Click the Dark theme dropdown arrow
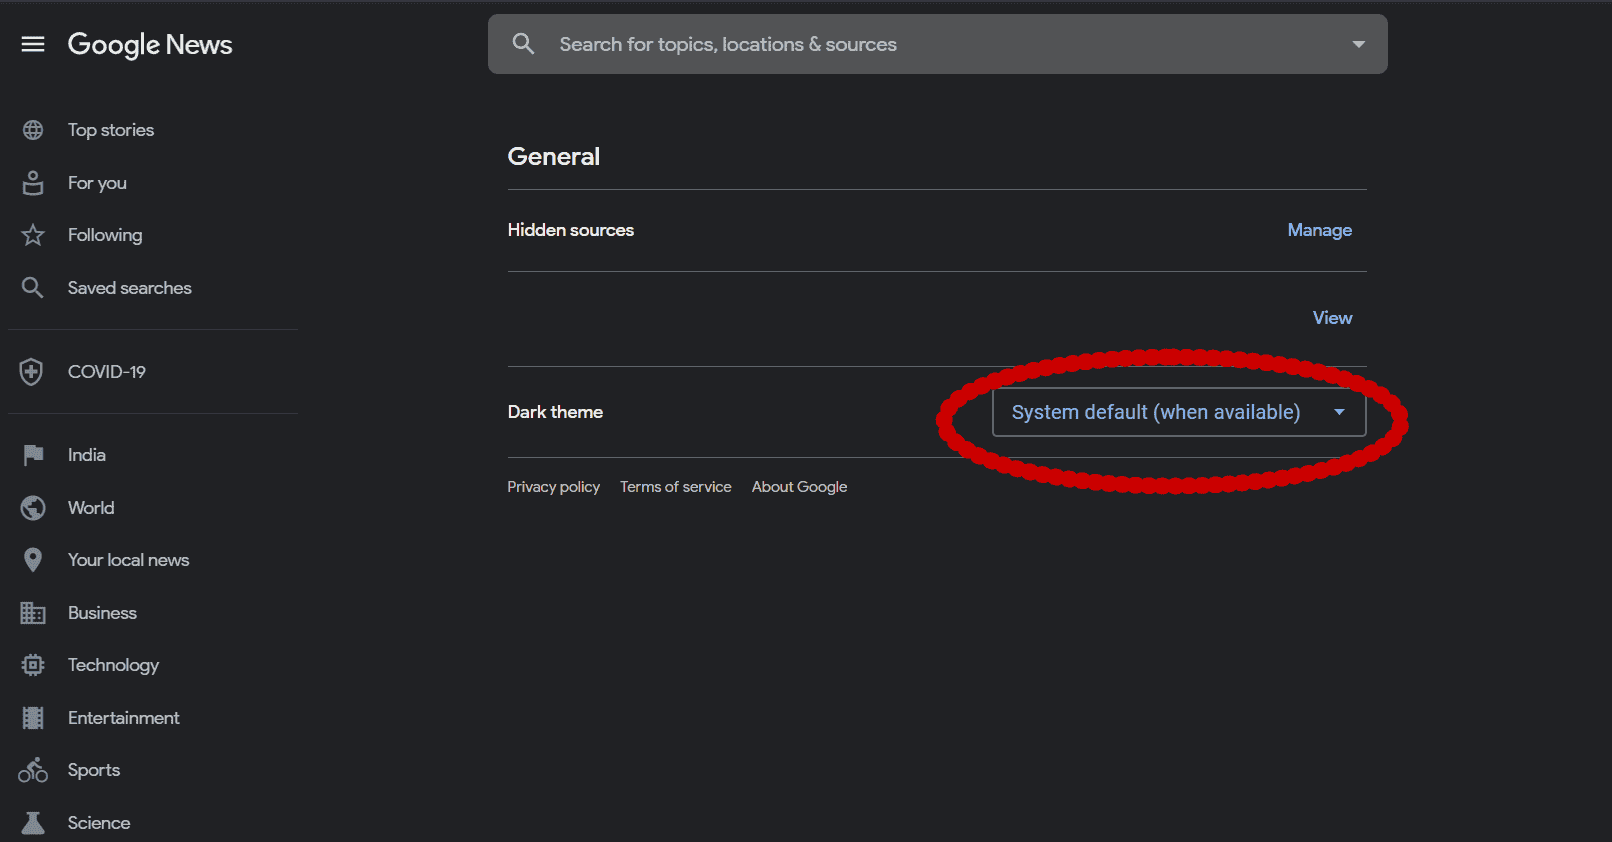The width and height of the screenshot is (1612, 842). tap(1339, 412)
